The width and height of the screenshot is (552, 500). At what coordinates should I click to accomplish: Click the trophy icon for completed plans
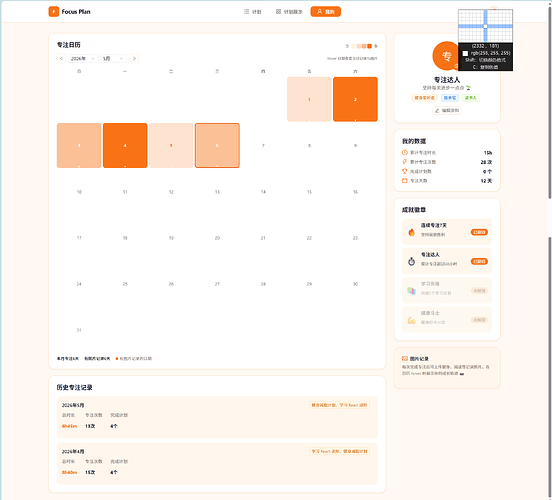(404, 171)
